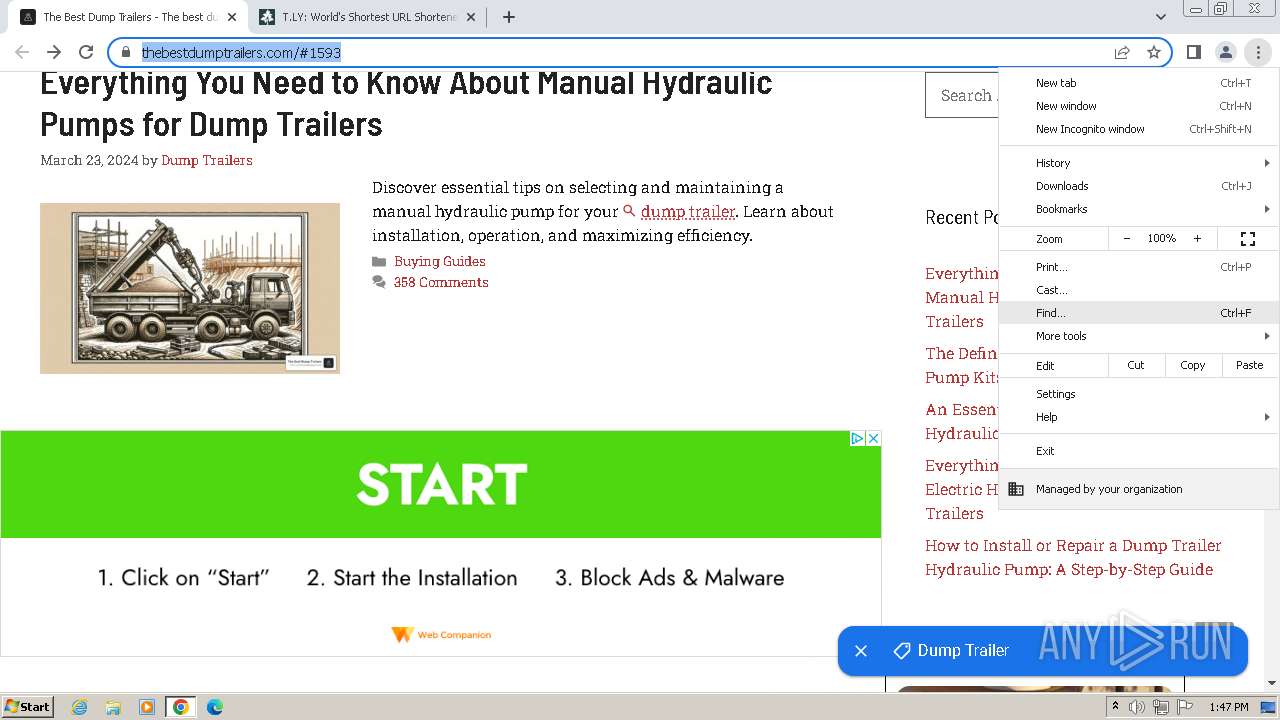
Task: Open AdChoices info icon on ad
Action: (857, 438)
